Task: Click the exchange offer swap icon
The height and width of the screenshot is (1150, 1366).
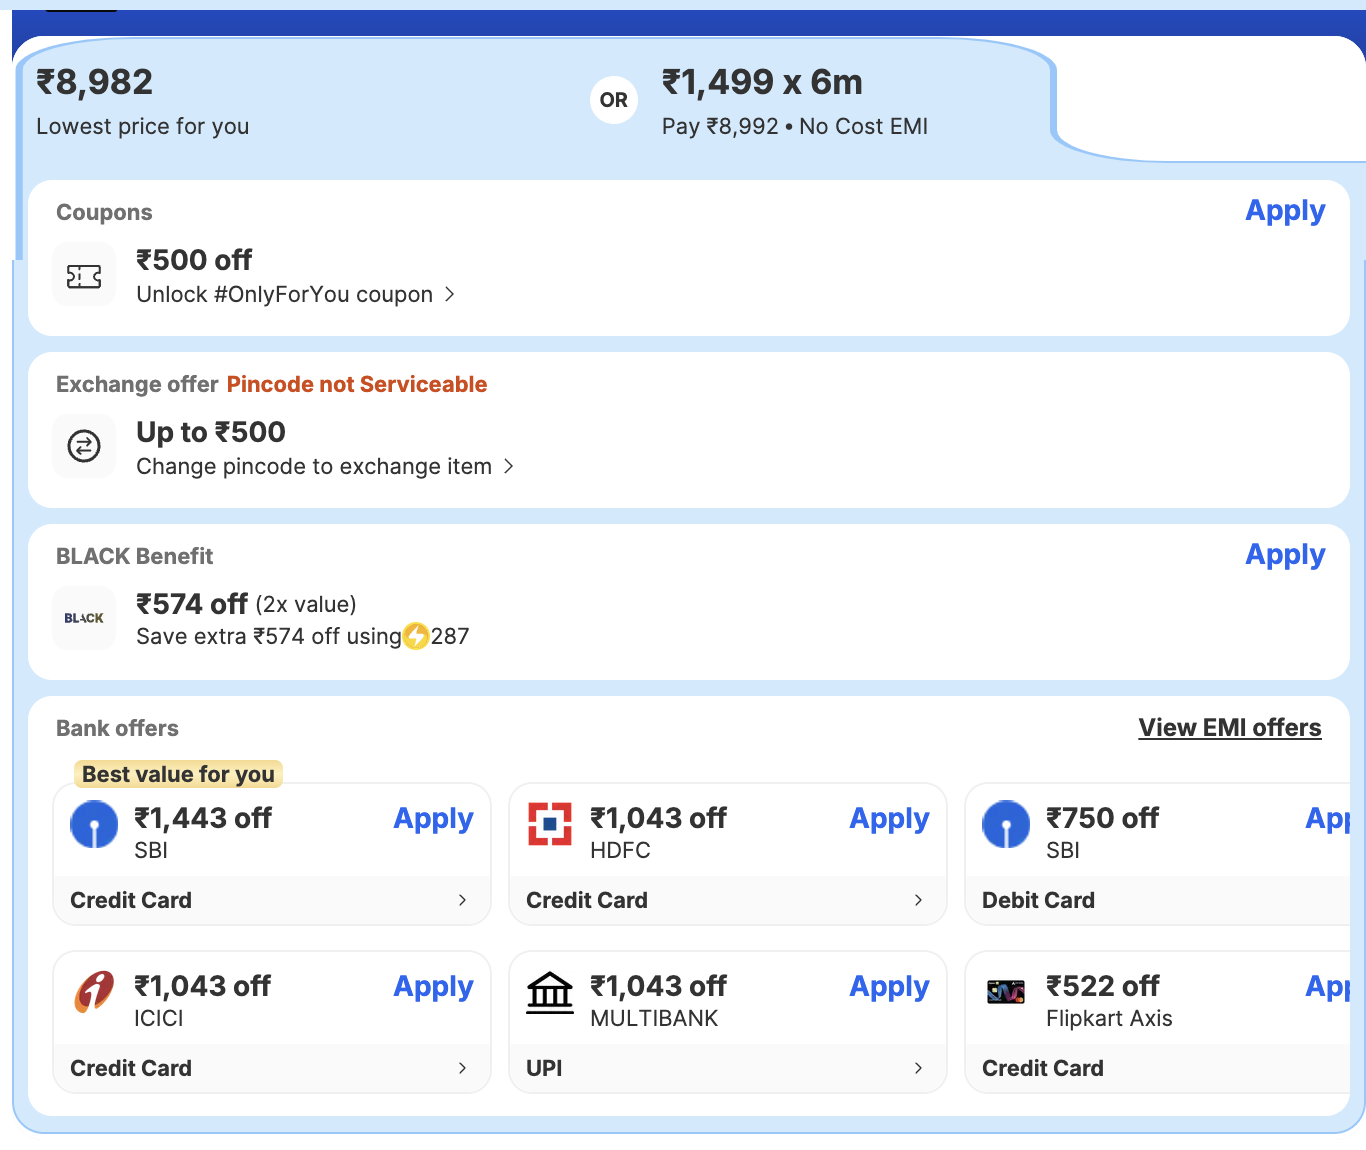Action: tap(84, 446)
